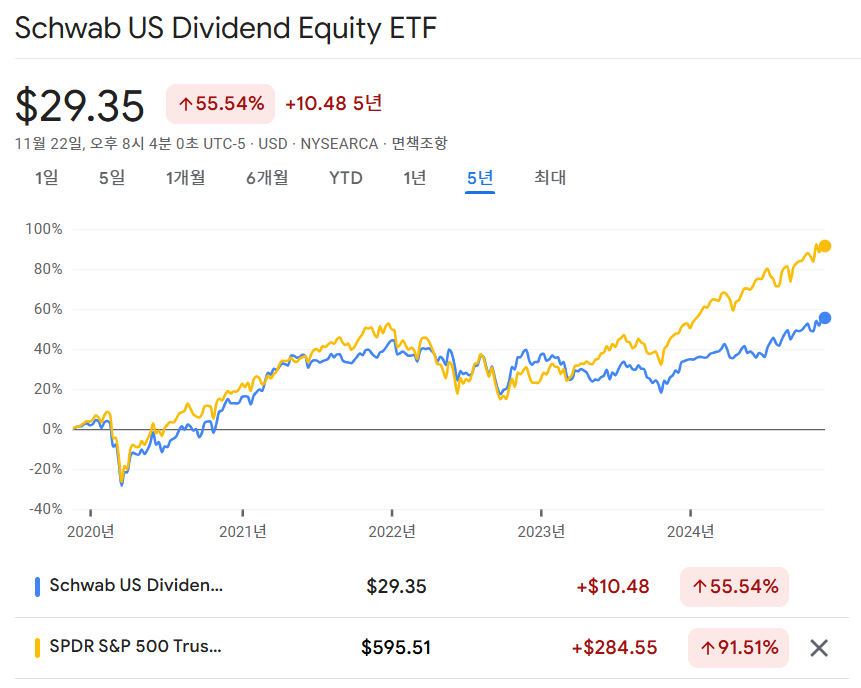Click the 면책조항 disclaimer link
Image resolution: width=861 pixels, height=688 pixels.
pos(419,144)
